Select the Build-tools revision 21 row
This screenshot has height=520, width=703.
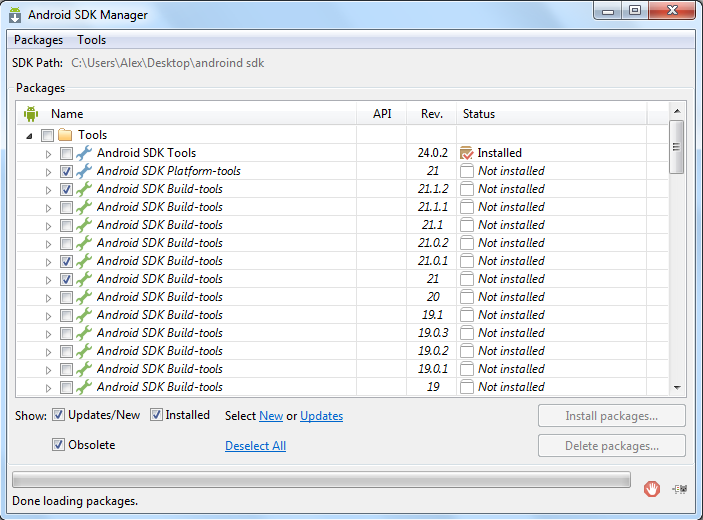[343, 279]
